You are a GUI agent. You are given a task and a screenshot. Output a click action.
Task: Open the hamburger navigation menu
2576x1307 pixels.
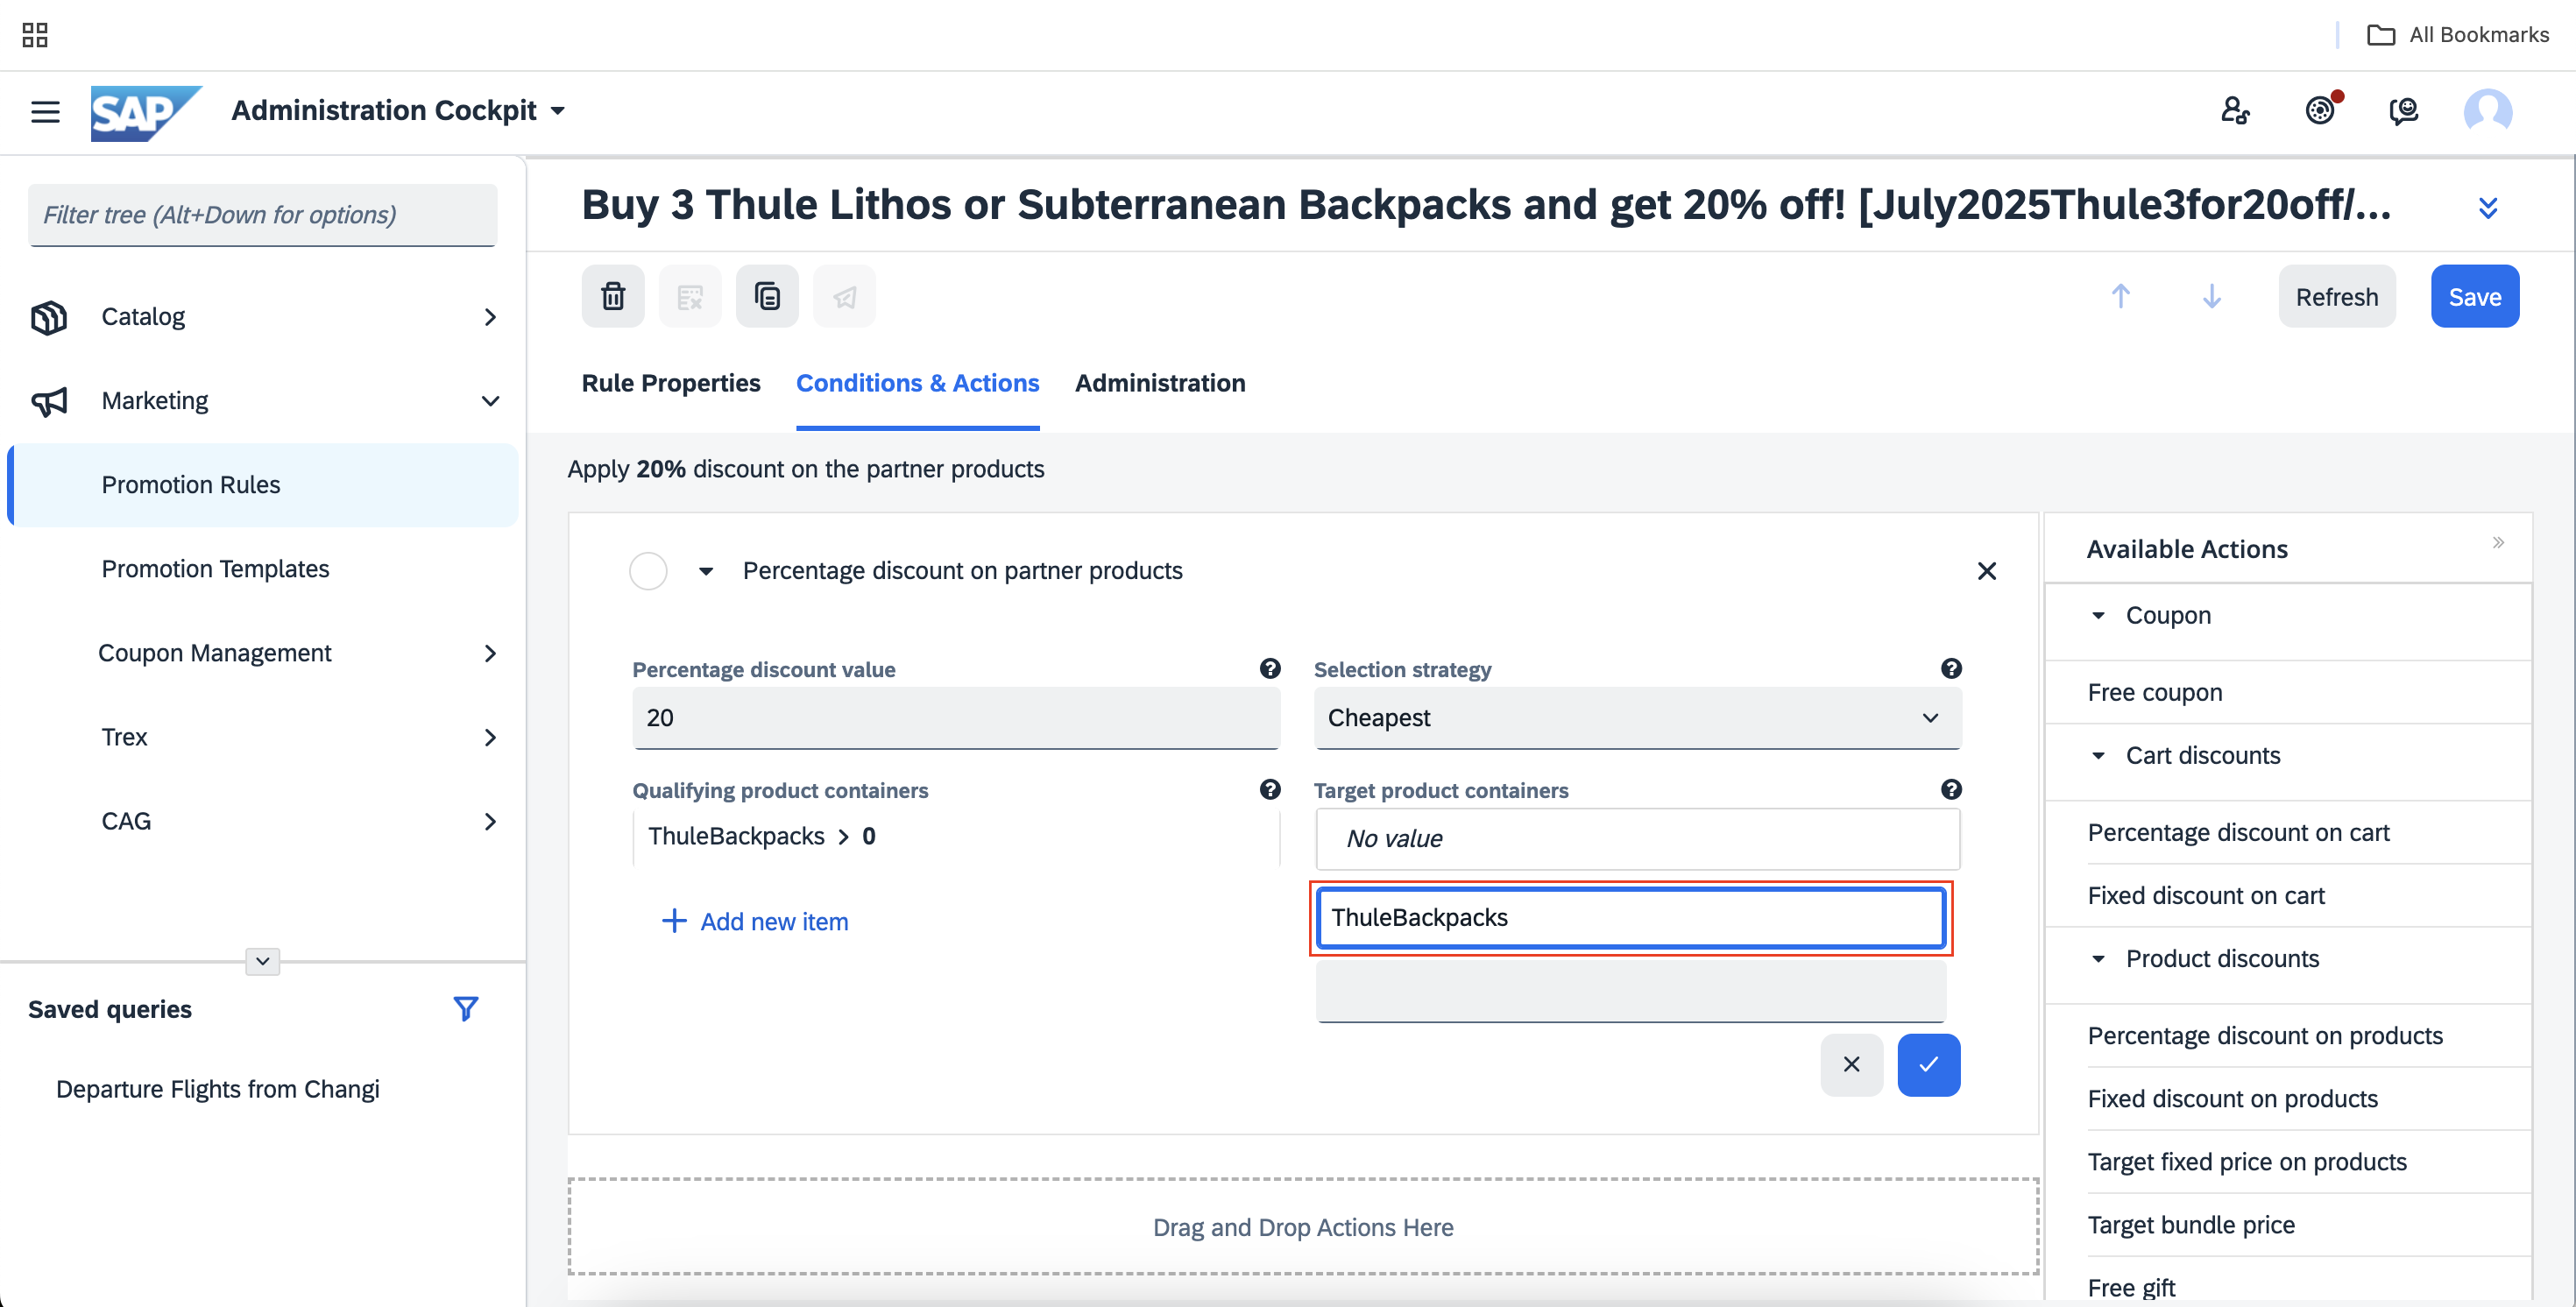click(x=45, y=111)
